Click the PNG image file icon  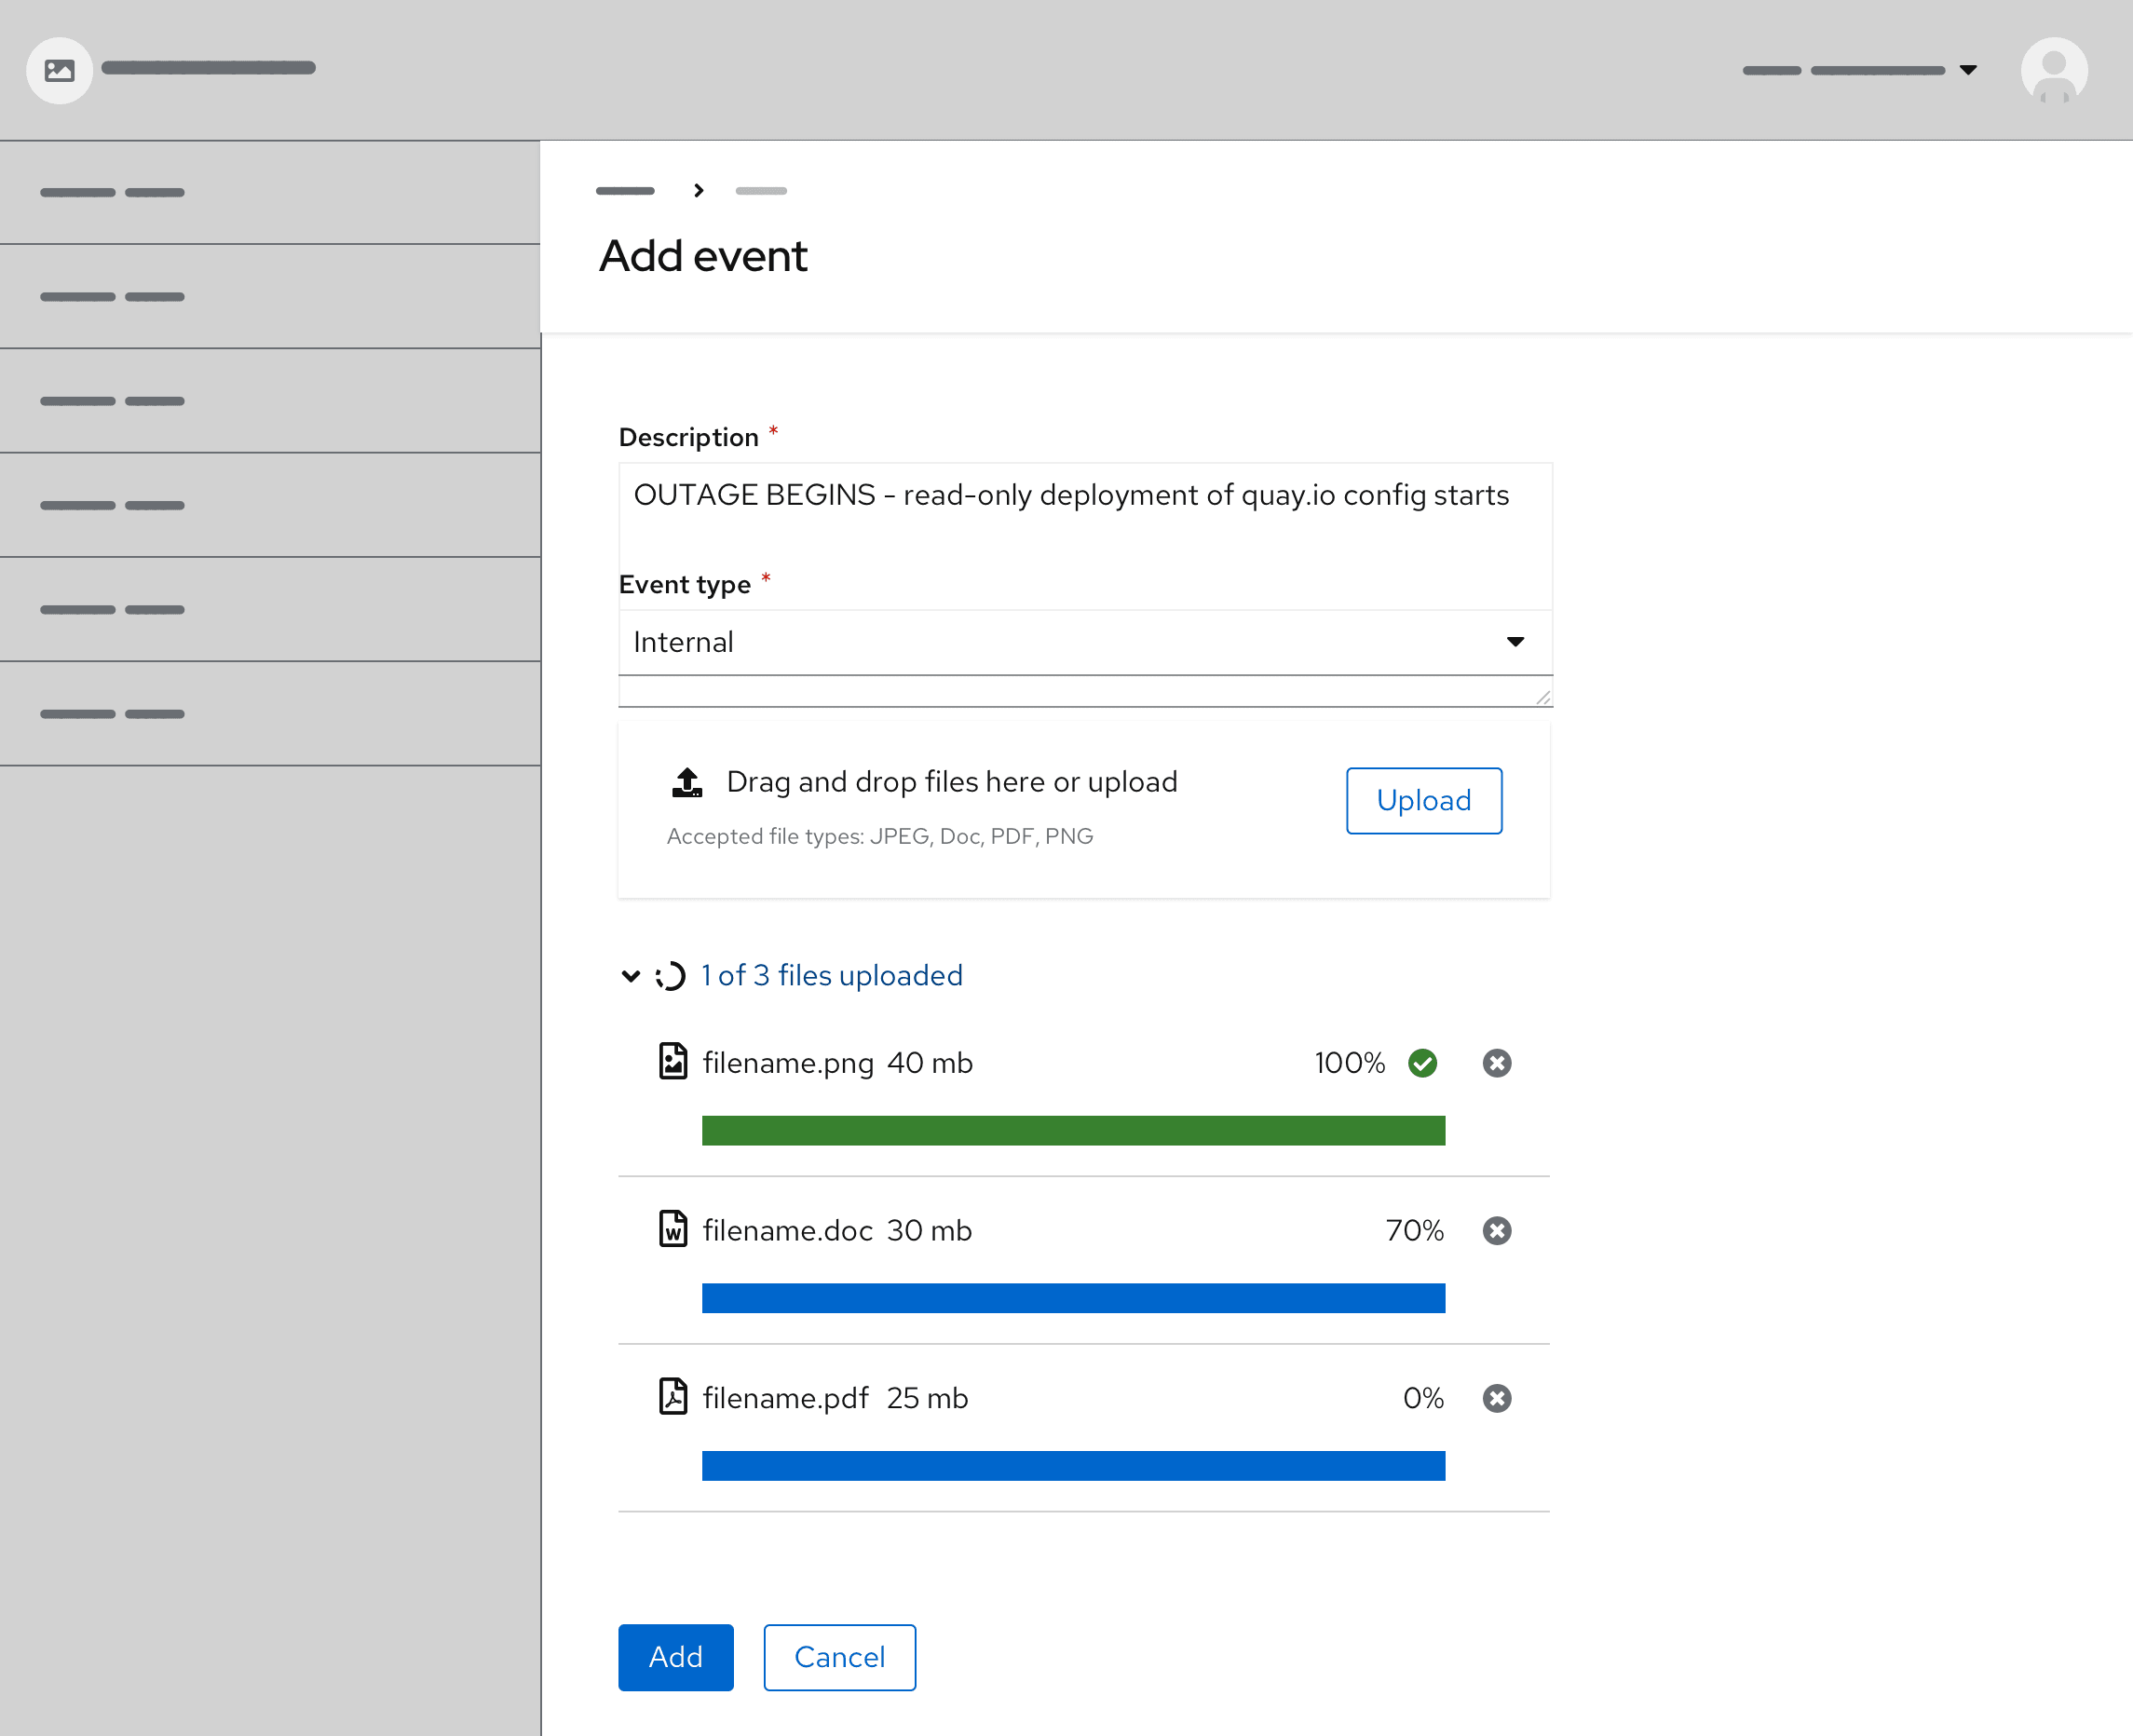[673, 1062]
